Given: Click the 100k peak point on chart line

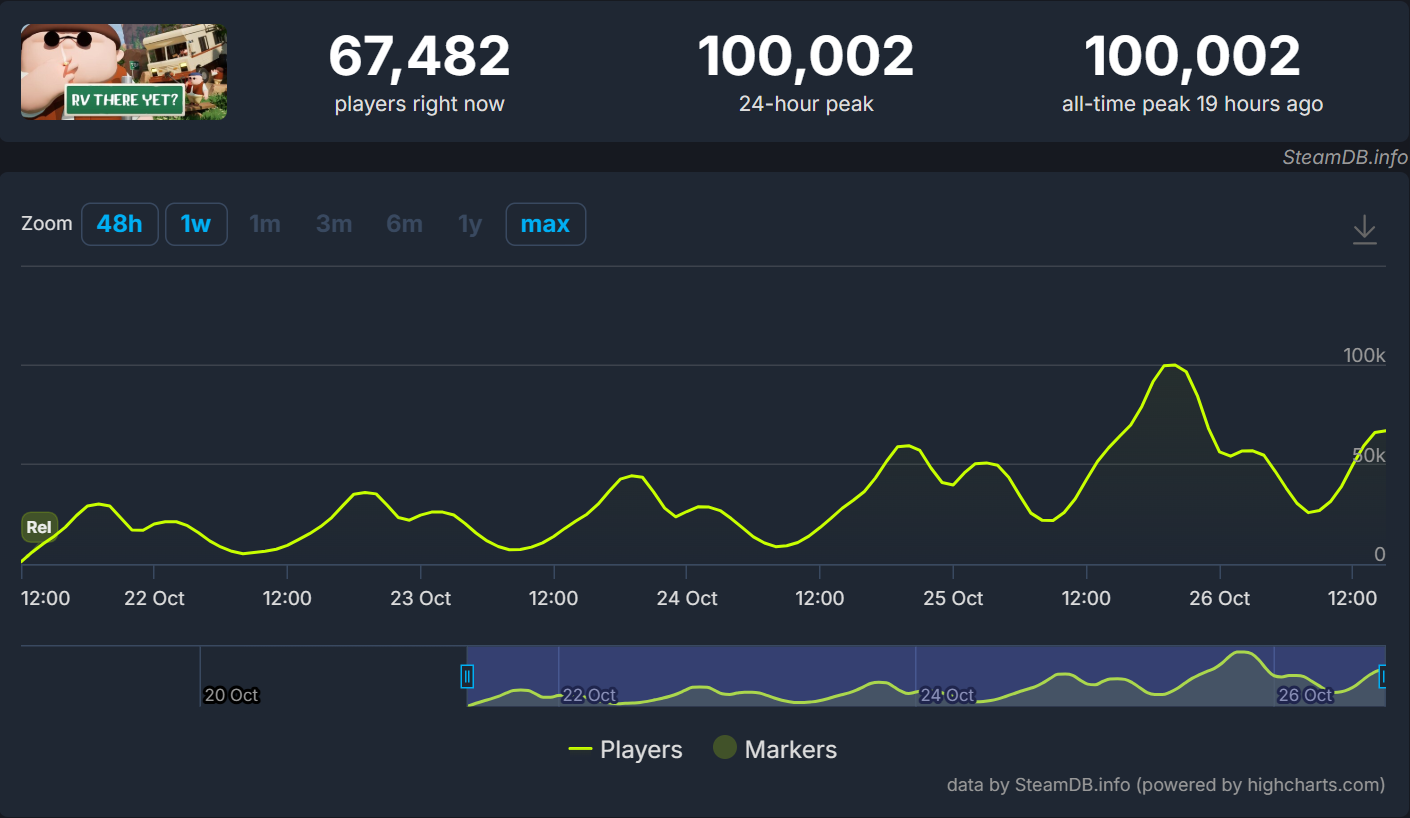Looking at the screenshot, I should (x=1169, y=365).
